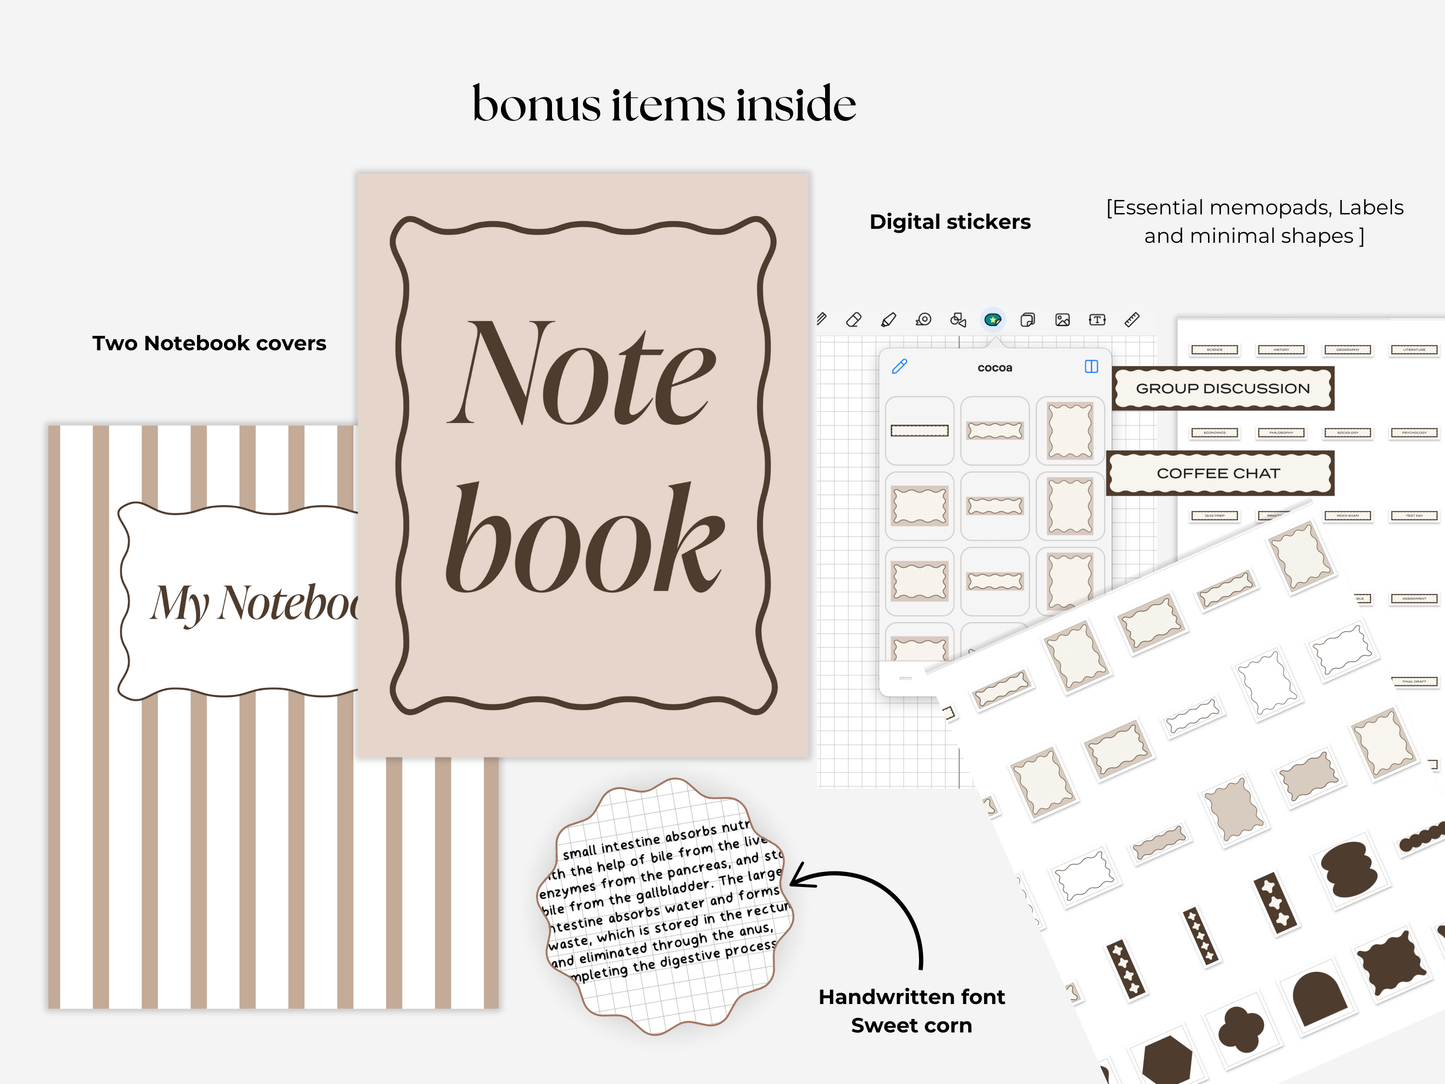
Task: Select the Shapes tool
Action: [957, 320]
